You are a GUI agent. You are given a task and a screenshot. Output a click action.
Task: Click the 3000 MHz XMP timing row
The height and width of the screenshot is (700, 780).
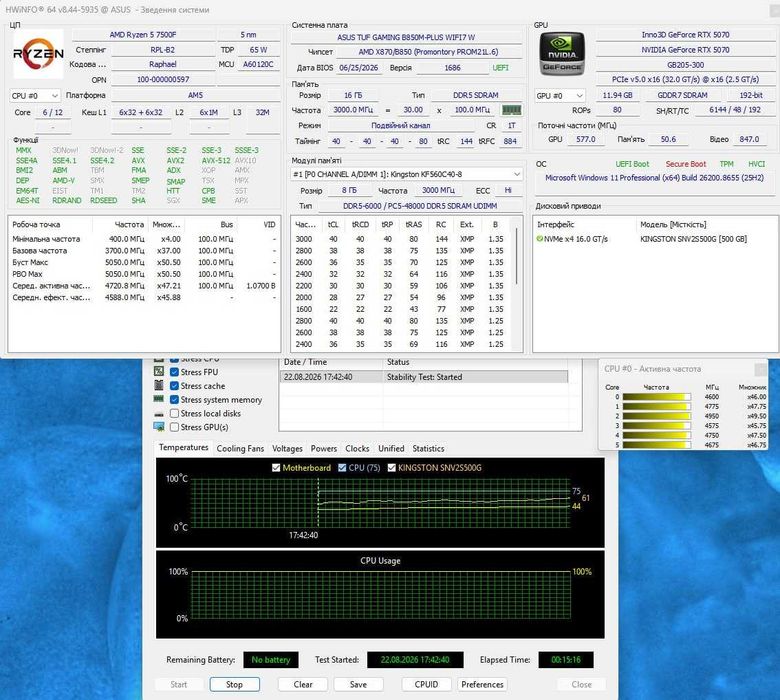[402, 239]
